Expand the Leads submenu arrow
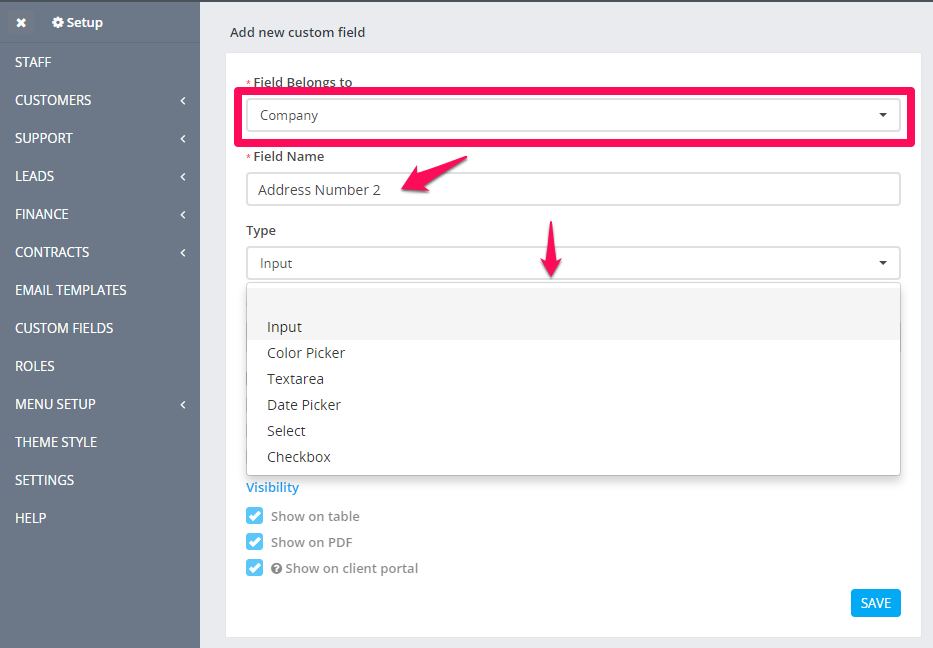 183,177
